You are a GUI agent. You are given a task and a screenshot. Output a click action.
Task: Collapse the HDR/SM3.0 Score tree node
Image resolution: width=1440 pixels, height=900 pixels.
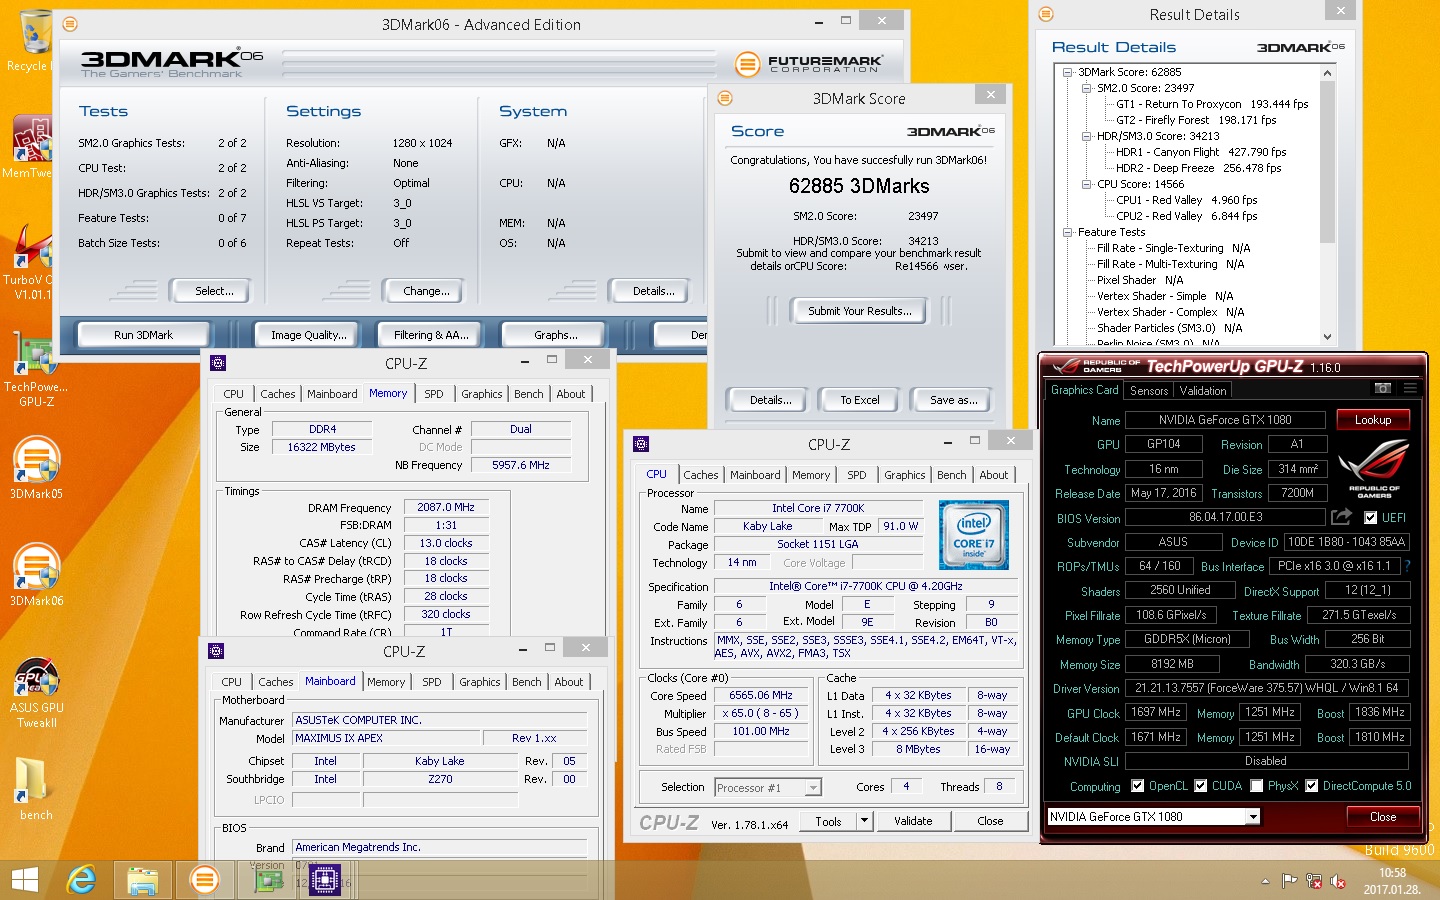(1087, 136)
